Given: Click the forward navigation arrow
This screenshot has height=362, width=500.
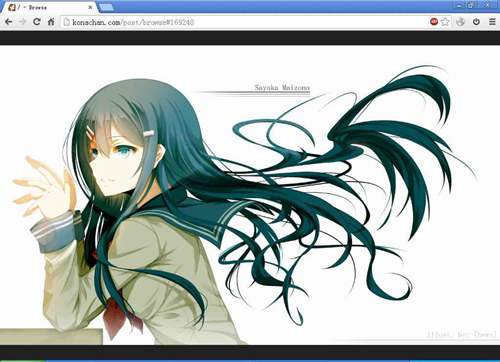Looking at the screenshot, I should pos(23,22).
